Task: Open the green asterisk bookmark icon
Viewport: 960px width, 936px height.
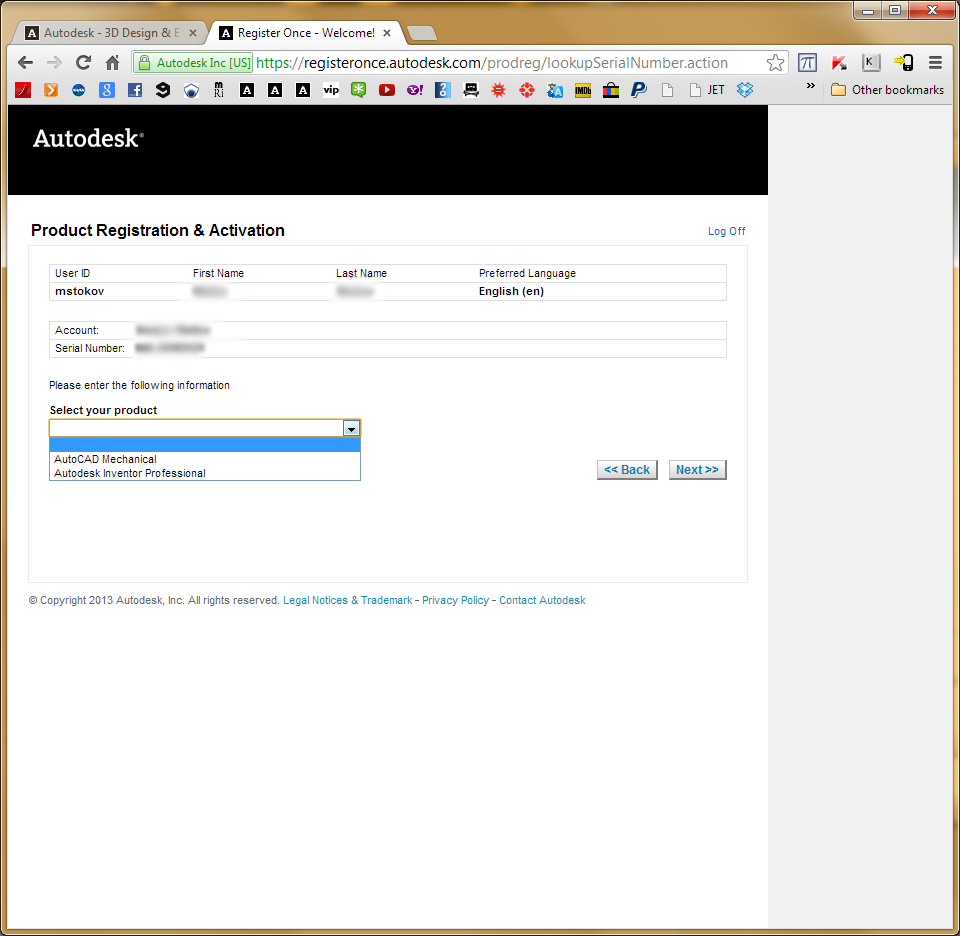Action: tap(358, 91)
